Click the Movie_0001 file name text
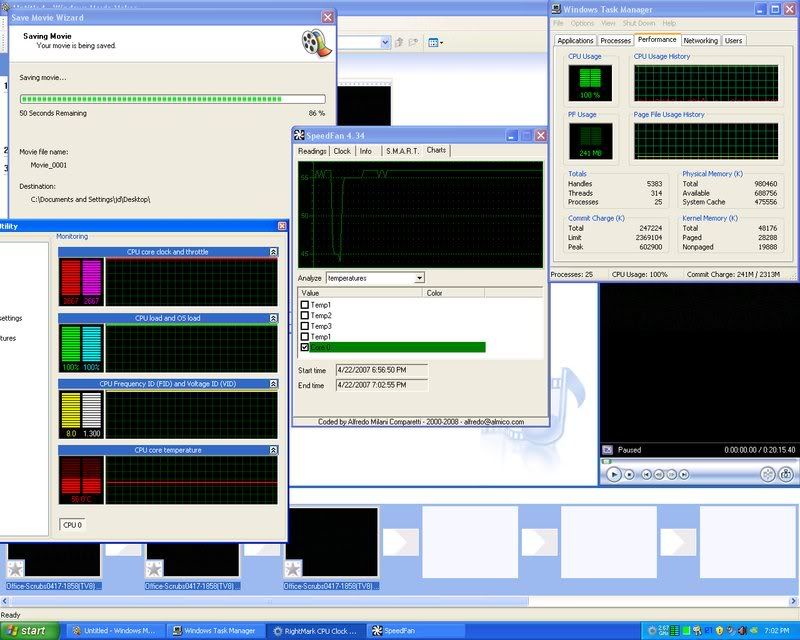This screenshot has width=800, height=640. point(48,165)
